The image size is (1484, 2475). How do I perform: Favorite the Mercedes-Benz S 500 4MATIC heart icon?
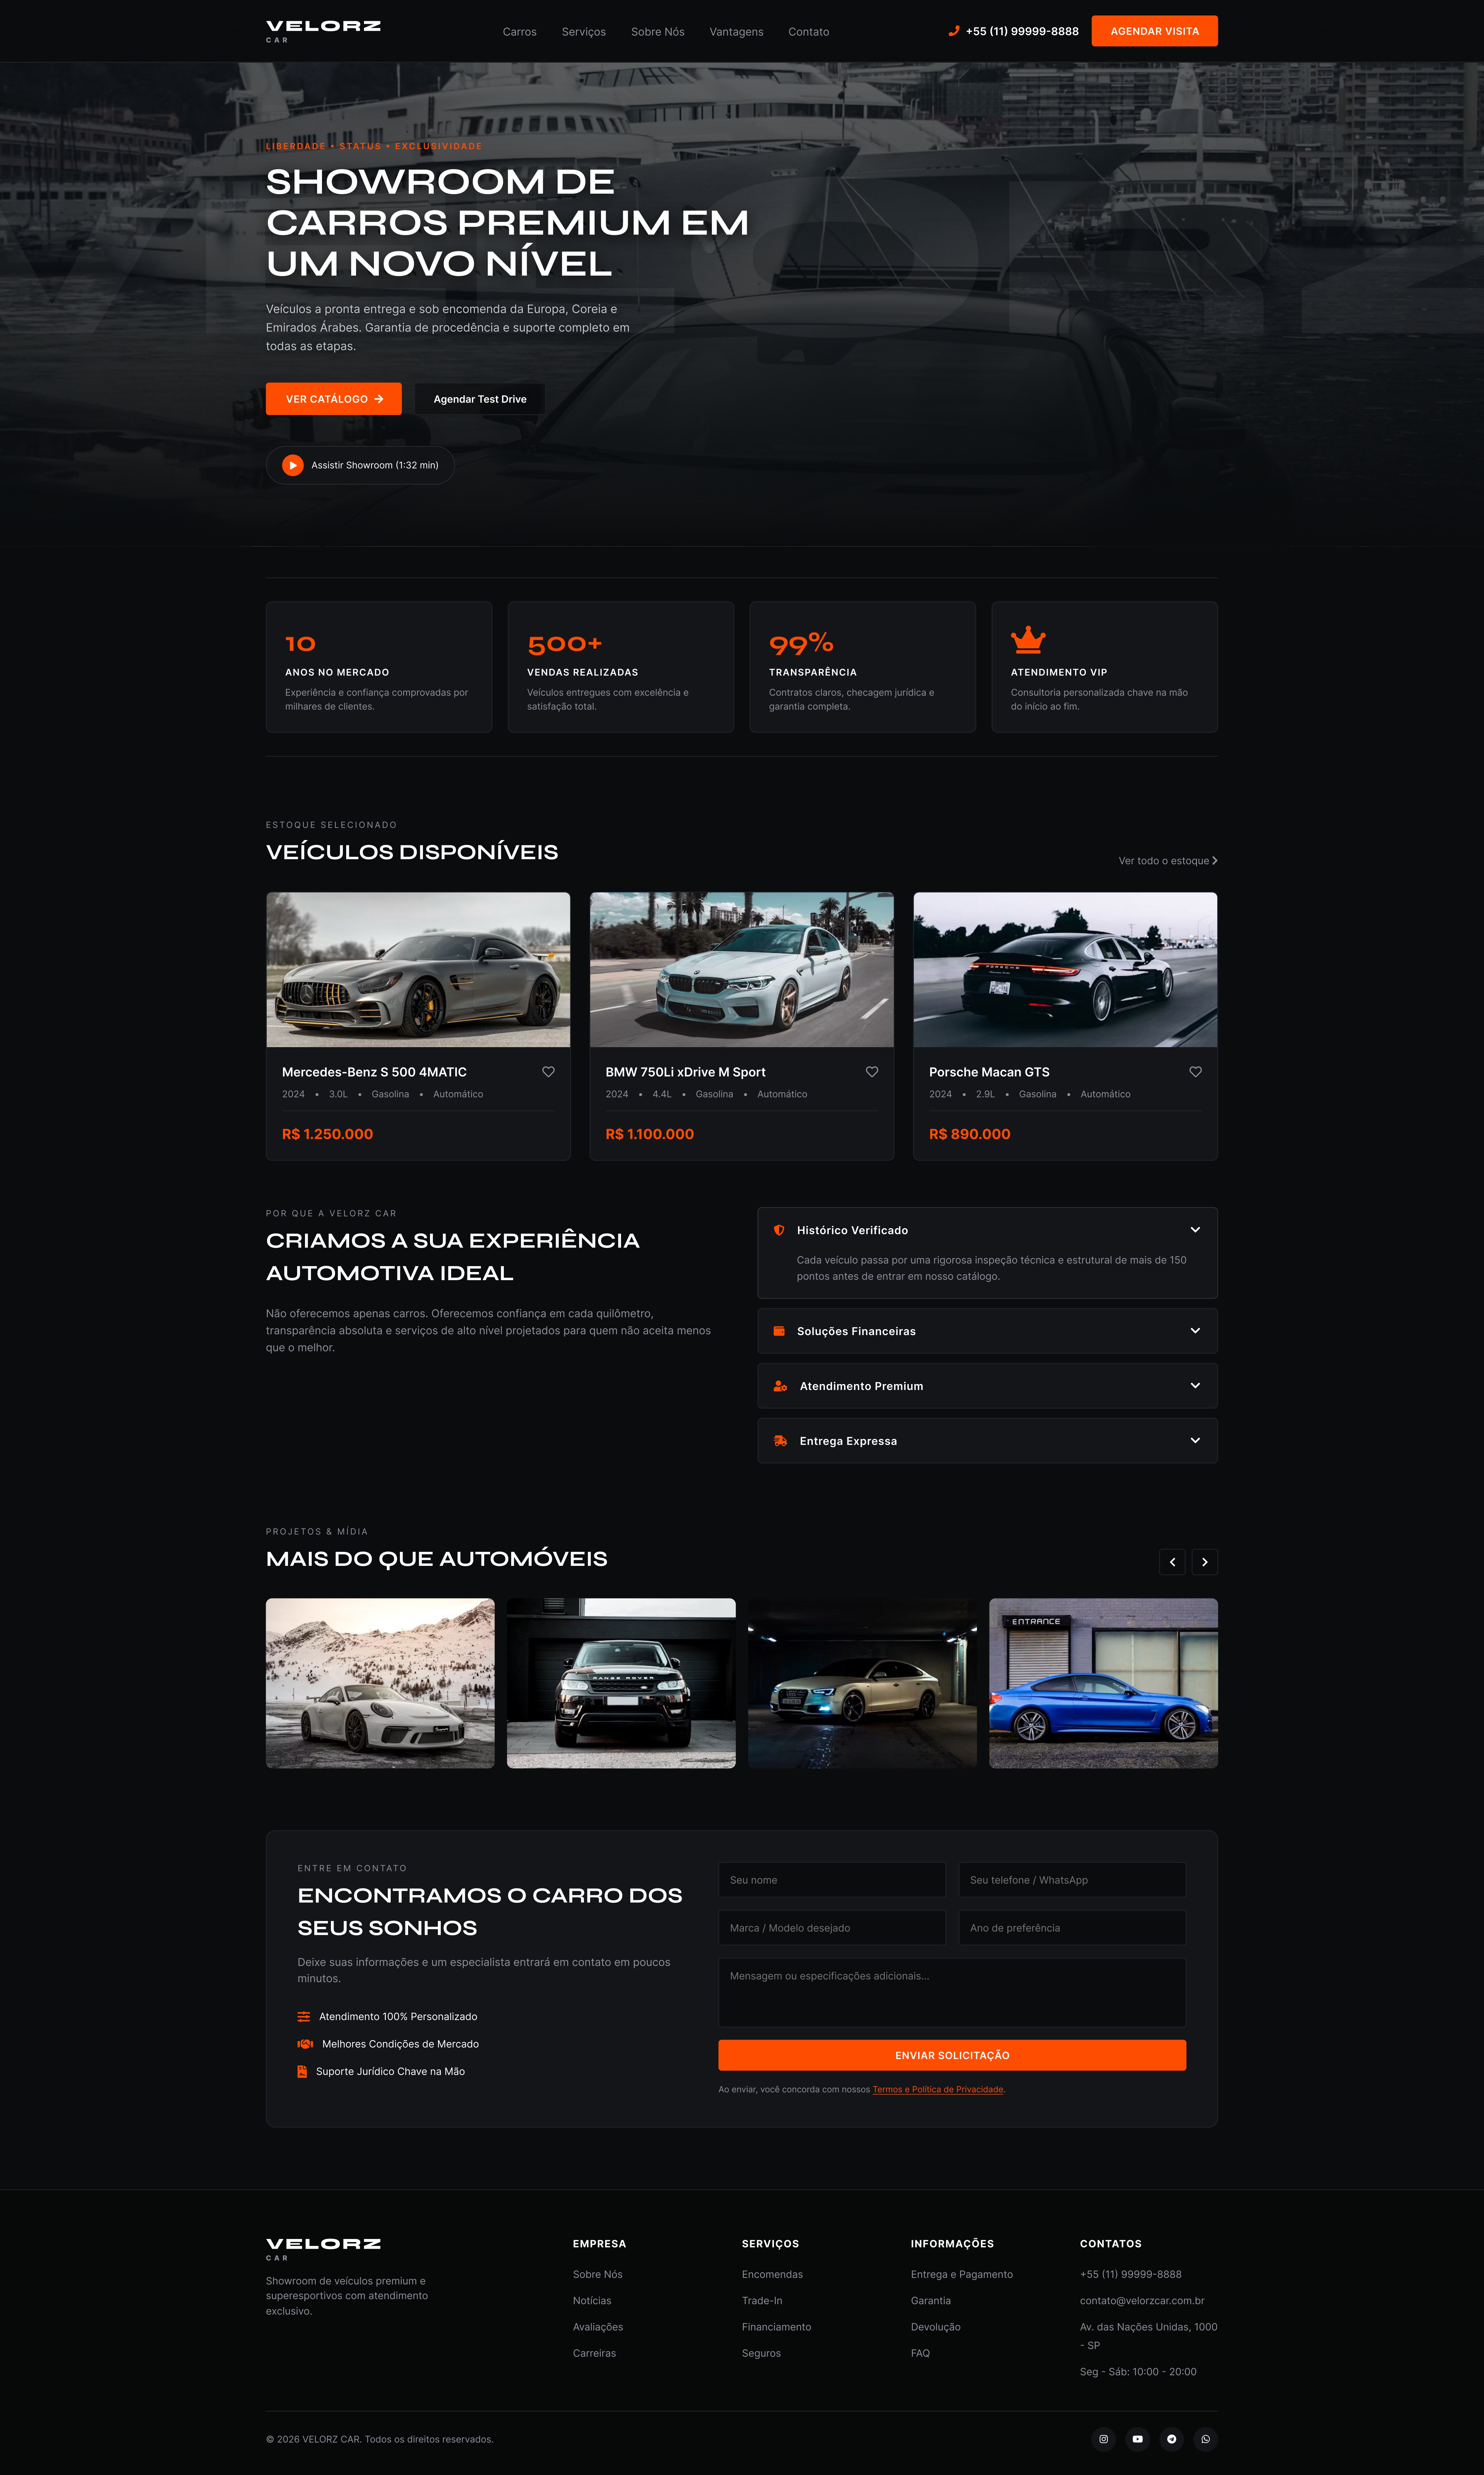pyautogui.click(x=548, y=1072)
